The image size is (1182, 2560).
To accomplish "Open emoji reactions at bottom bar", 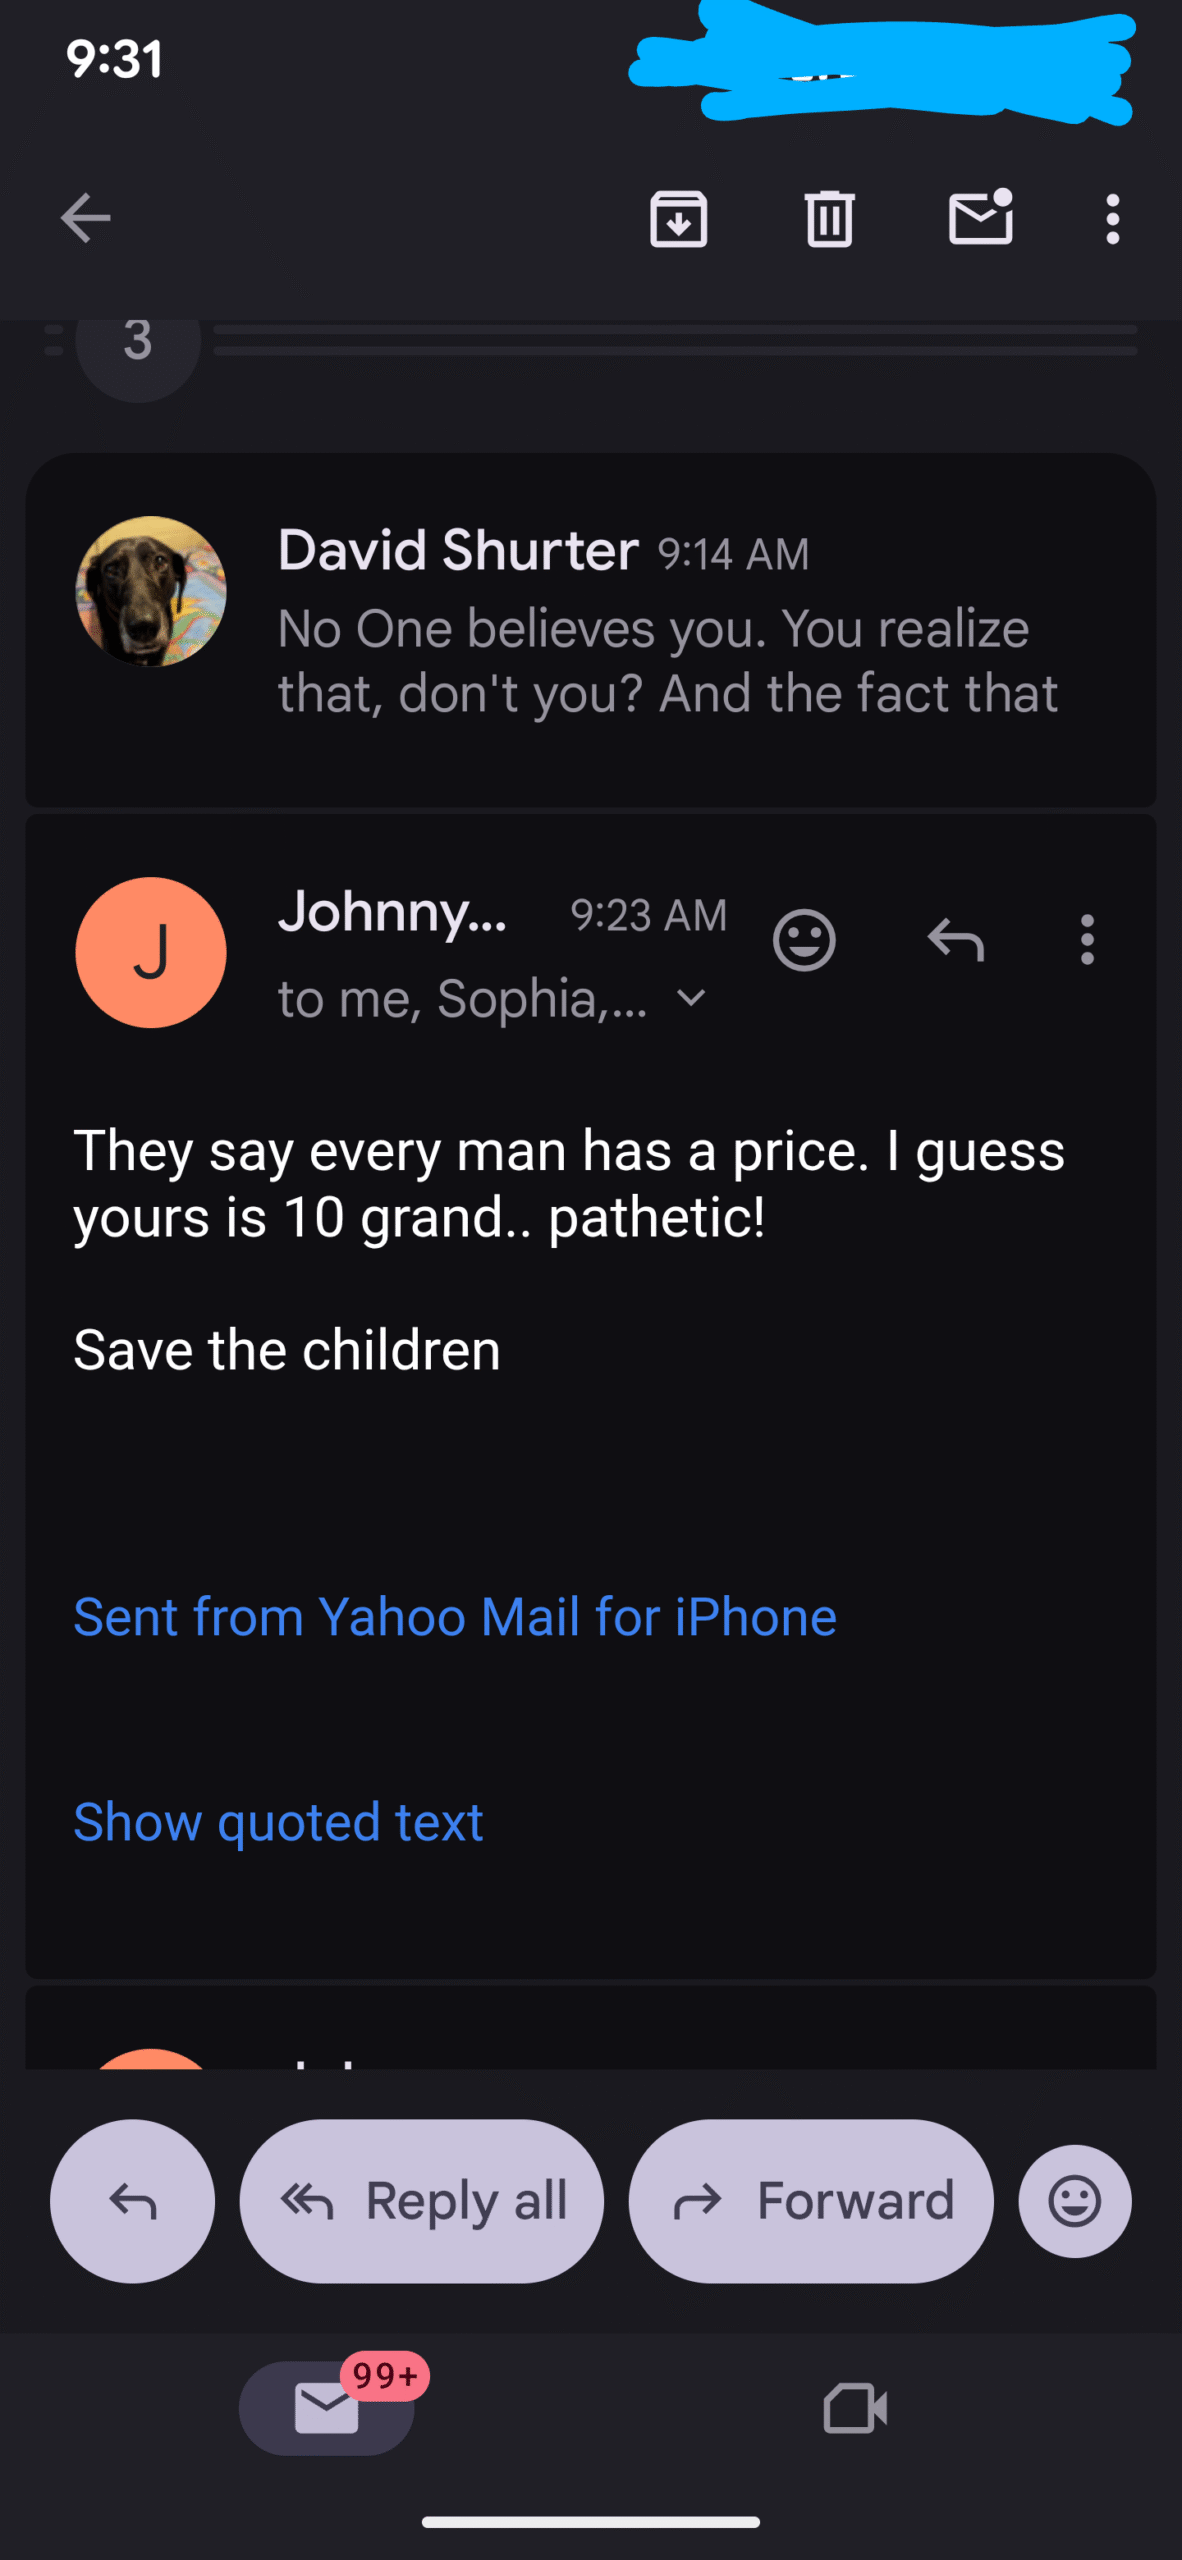I will pos(1075,2201).
